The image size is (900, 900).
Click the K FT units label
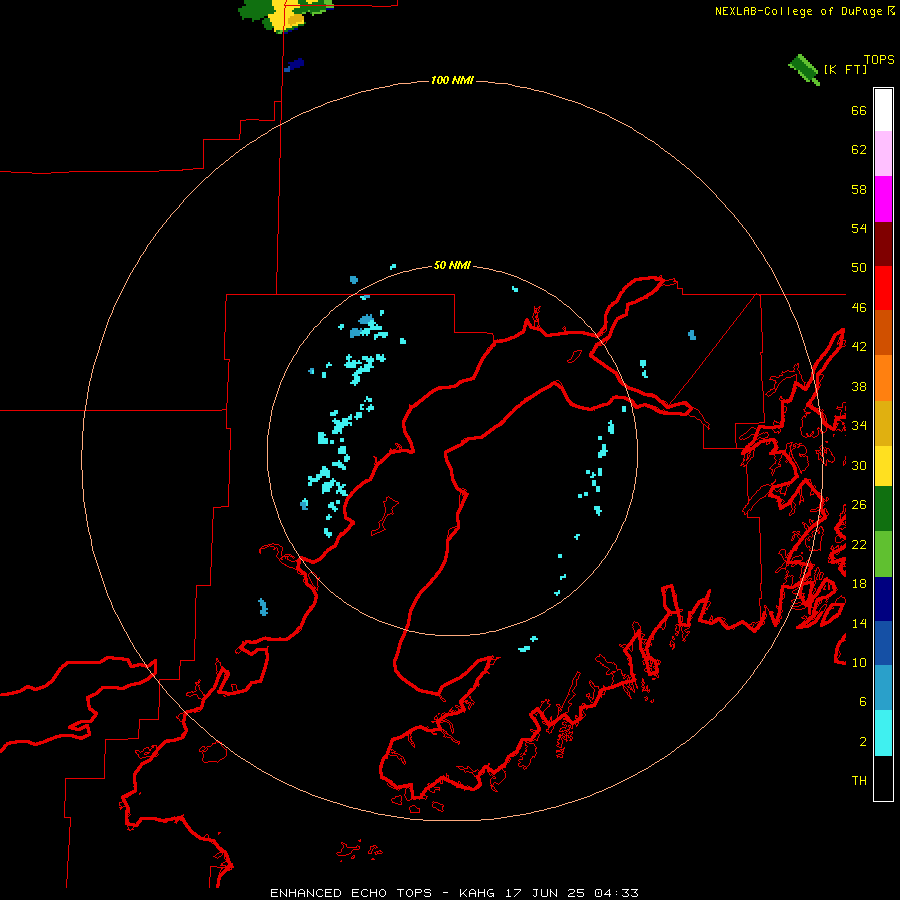coord(845,69)
